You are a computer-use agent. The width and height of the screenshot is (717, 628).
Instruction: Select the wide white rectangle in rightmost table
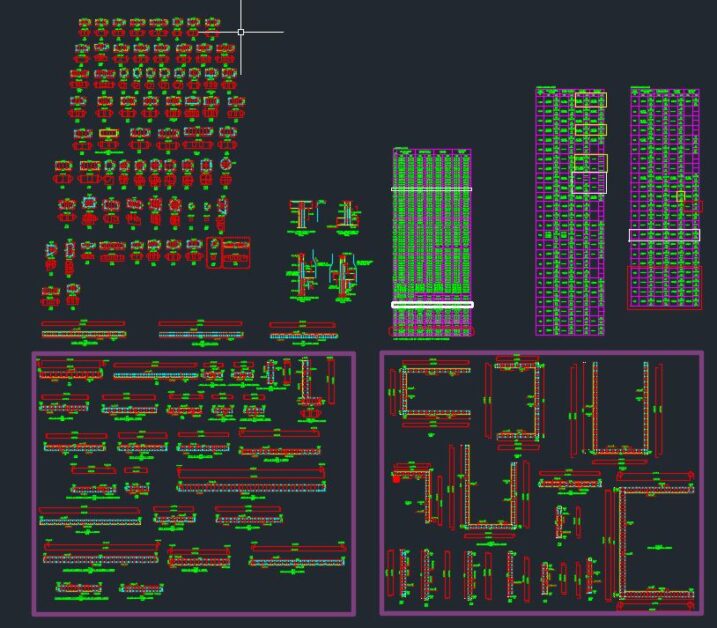(x=664, y=235)
